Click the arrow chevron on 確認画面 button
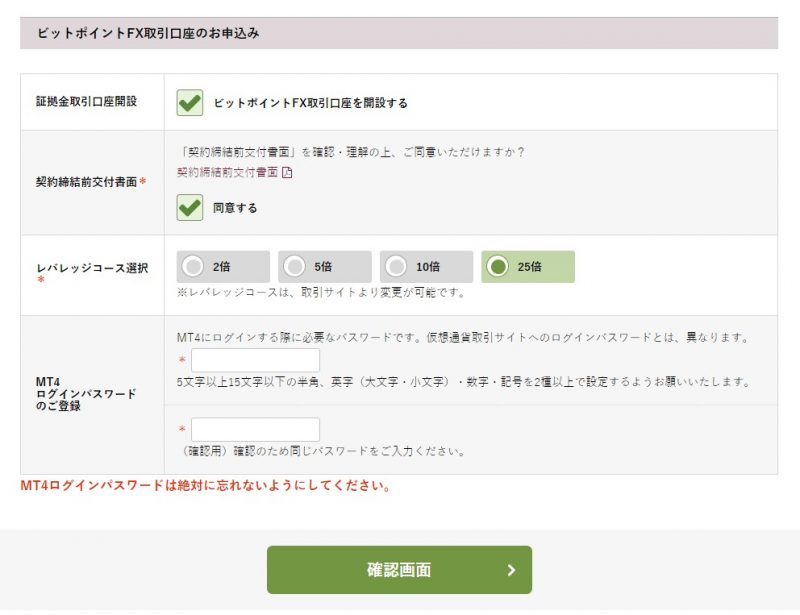800x615 pixels. (511, 570)
